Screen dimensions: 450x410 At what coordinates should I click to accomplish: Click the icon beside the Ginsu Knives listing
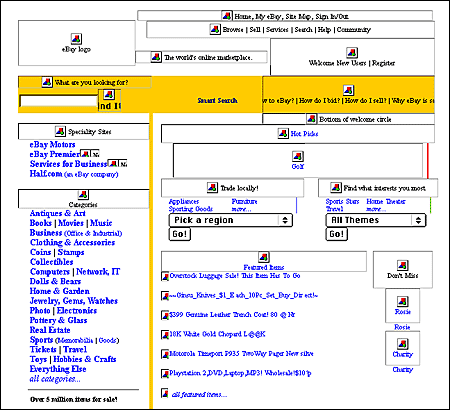coord(165,296)
